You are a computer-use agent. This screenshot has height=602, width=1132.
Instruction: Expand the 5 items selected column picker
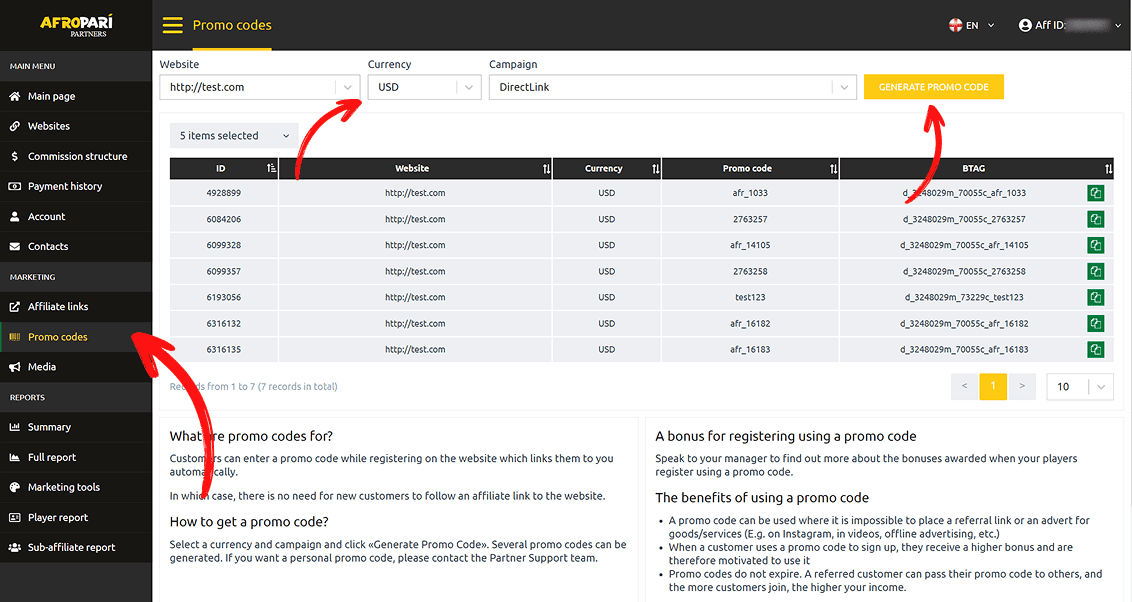(234, 136)
